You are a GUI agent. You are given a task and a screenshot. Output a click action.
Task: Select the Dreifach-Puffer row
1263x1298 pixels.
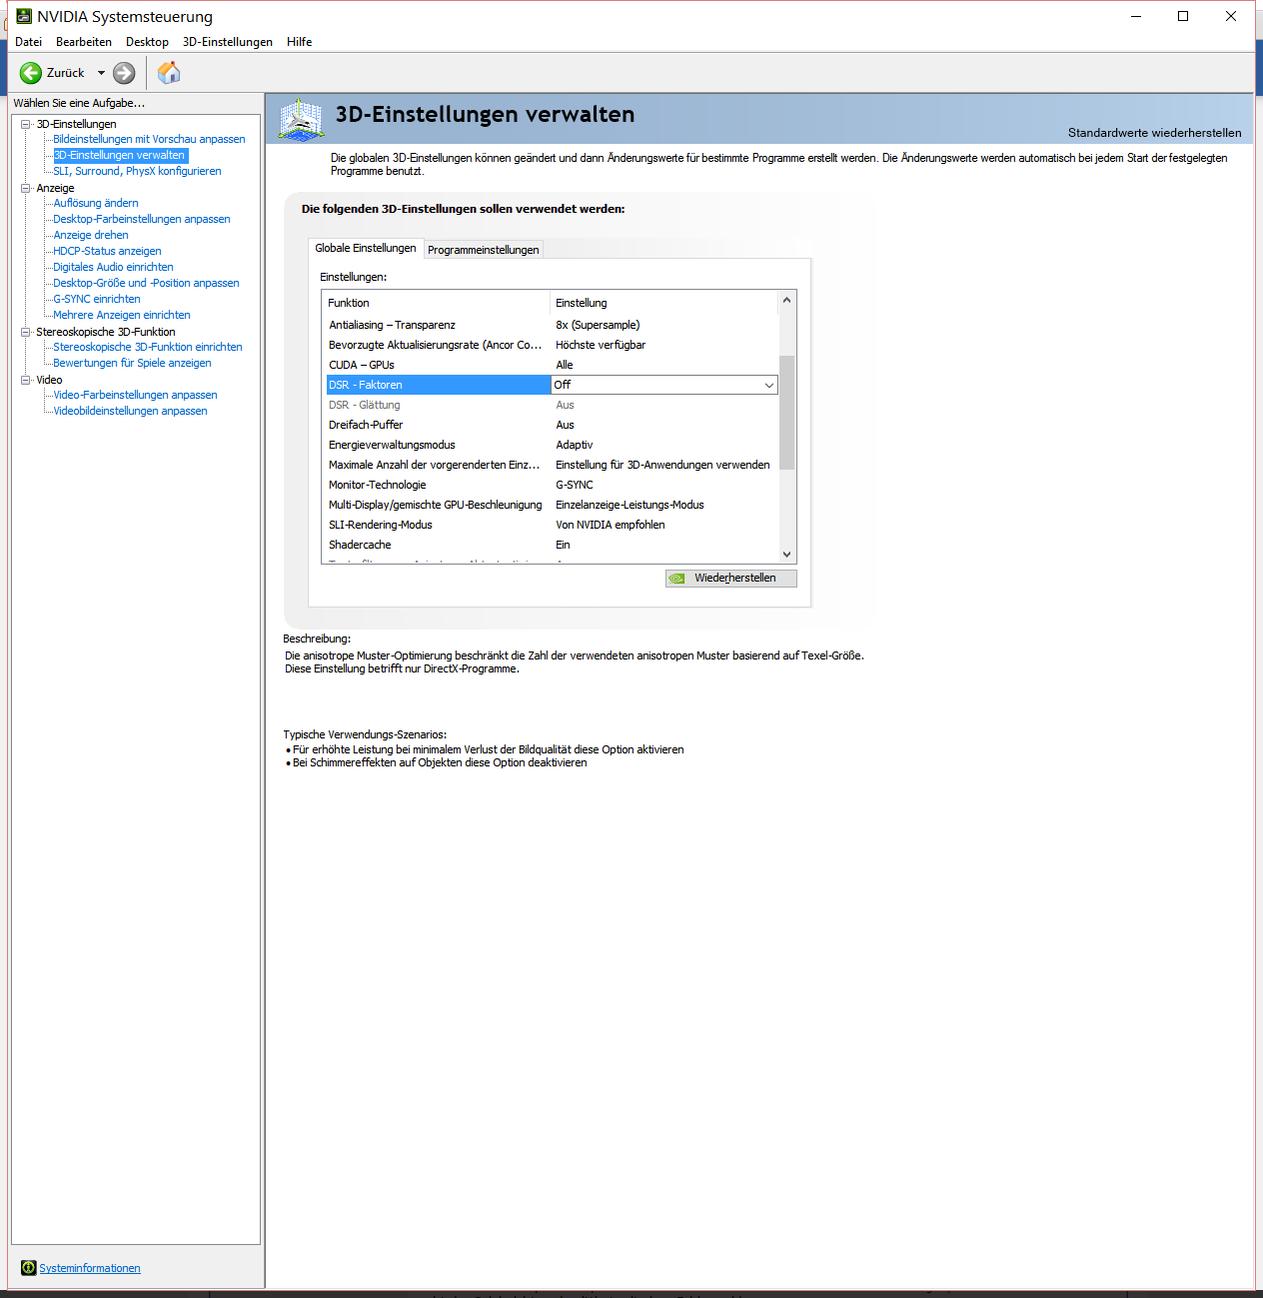[552, 425]
